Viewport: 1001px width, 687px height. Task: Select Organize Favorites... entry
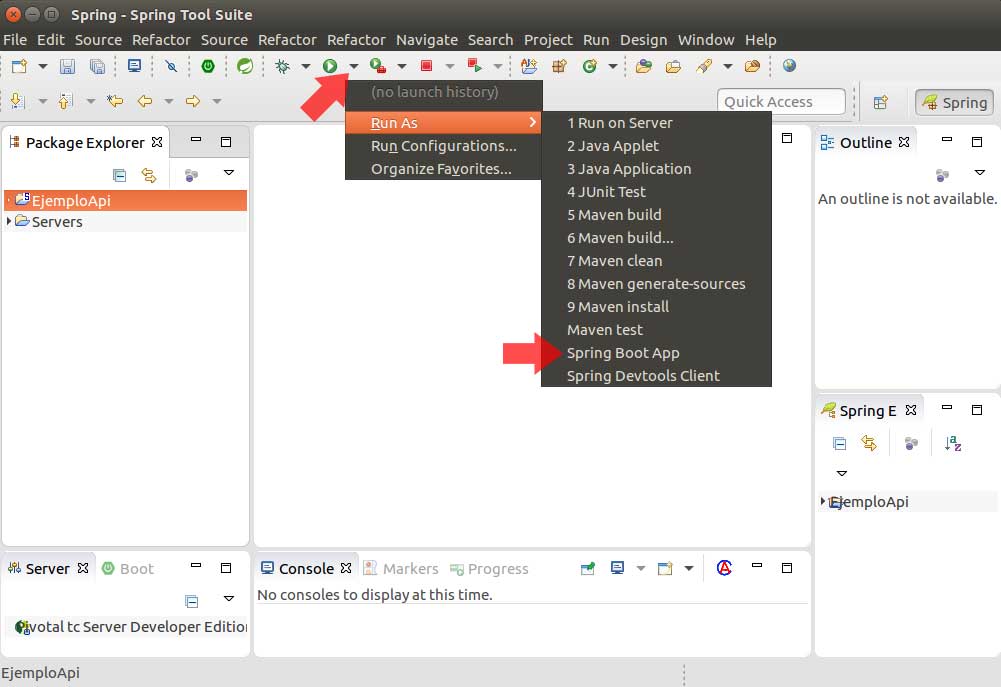coord(443,169)
